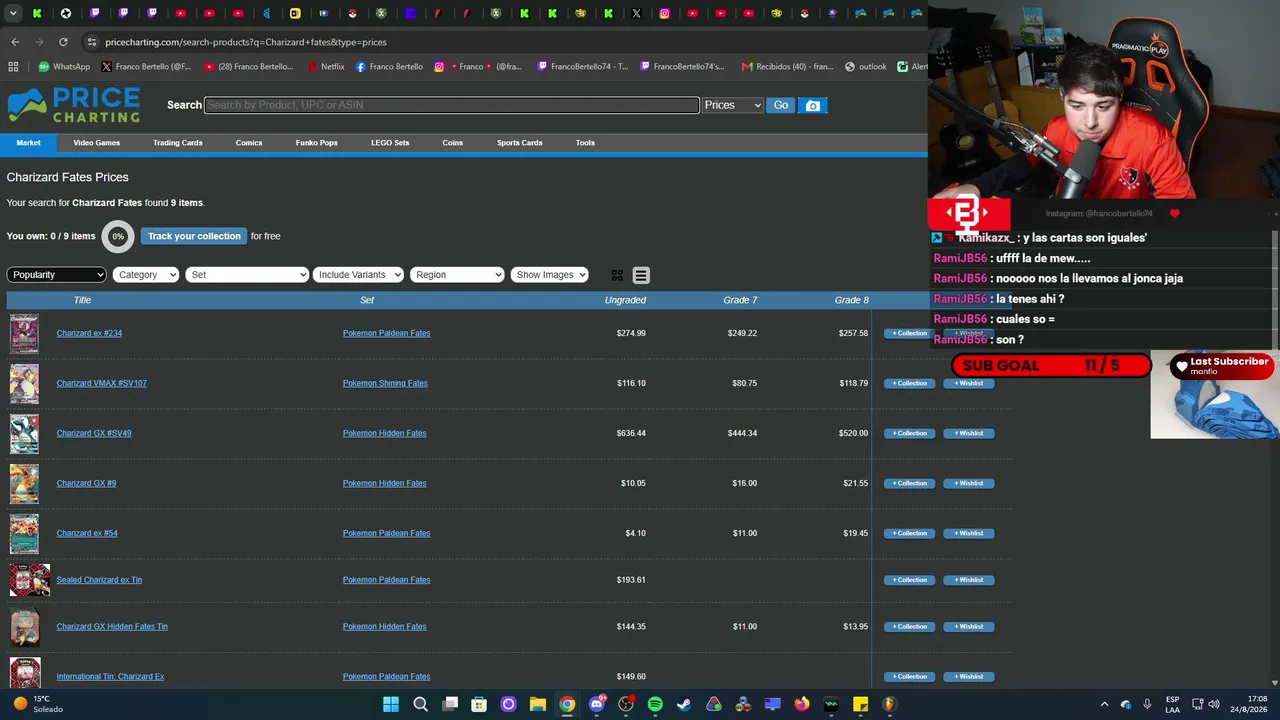Open the volume control in system tray
Screen dimensions: 1280x720
(x=1214, y=704)
